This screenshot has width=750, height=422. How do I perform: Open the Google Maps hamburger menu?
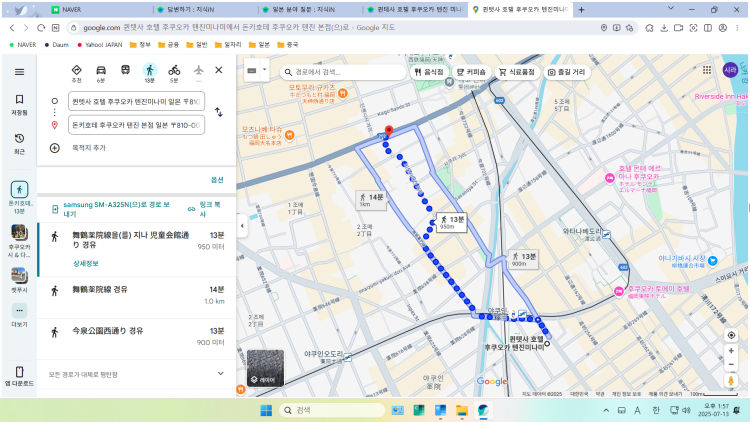[x=19, y=72]
